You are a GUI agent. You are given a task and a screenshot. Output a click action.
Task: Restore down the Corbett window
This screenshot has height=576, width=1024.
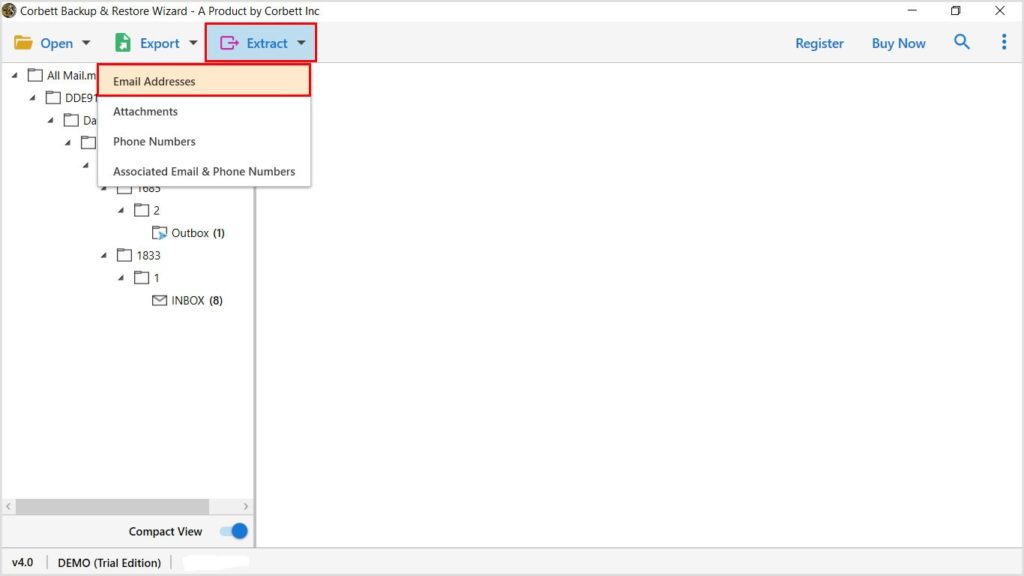pos(955,10)
